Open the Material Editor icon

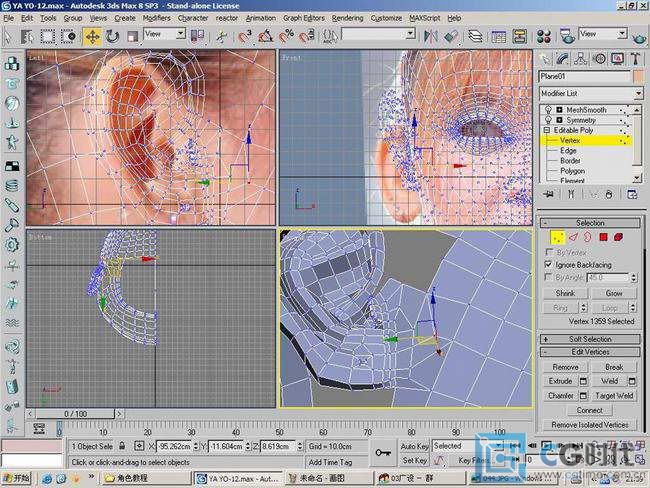[543, 36]
